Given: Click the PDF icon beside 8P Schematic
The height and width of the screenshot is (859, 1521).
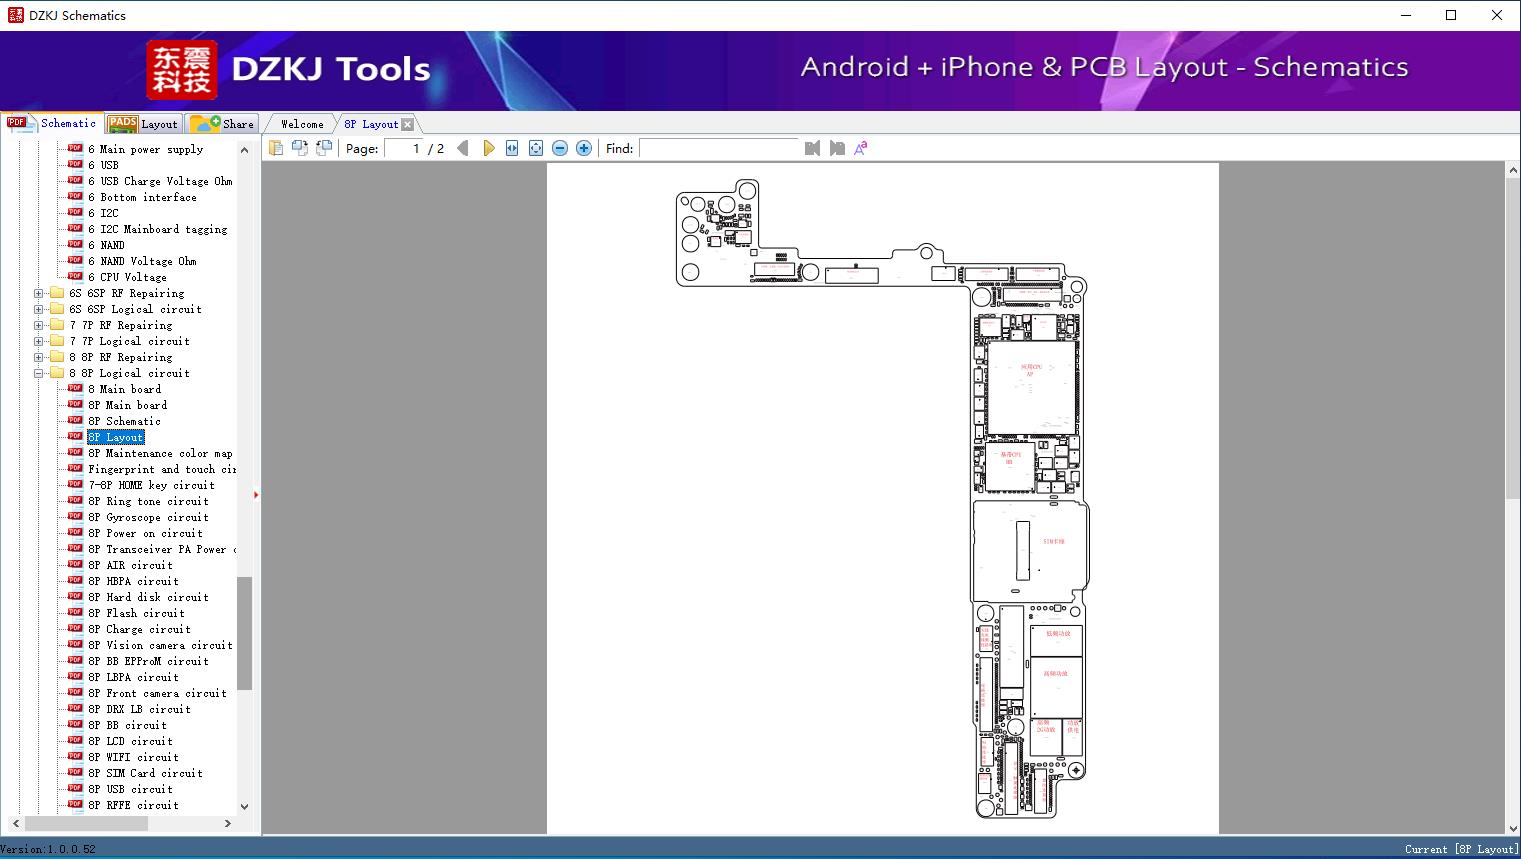Looking at the screenshot, I should (x=75, y=420).
